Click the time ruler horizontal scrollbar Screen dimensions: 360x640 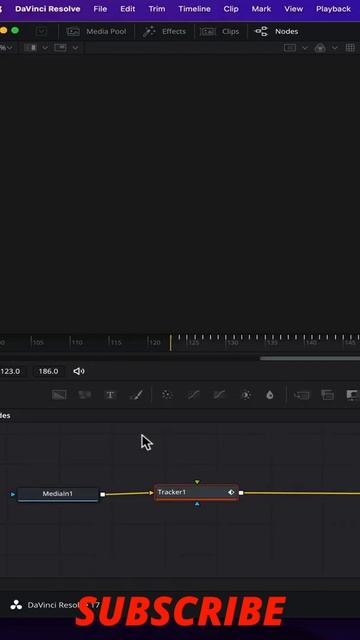310,358
